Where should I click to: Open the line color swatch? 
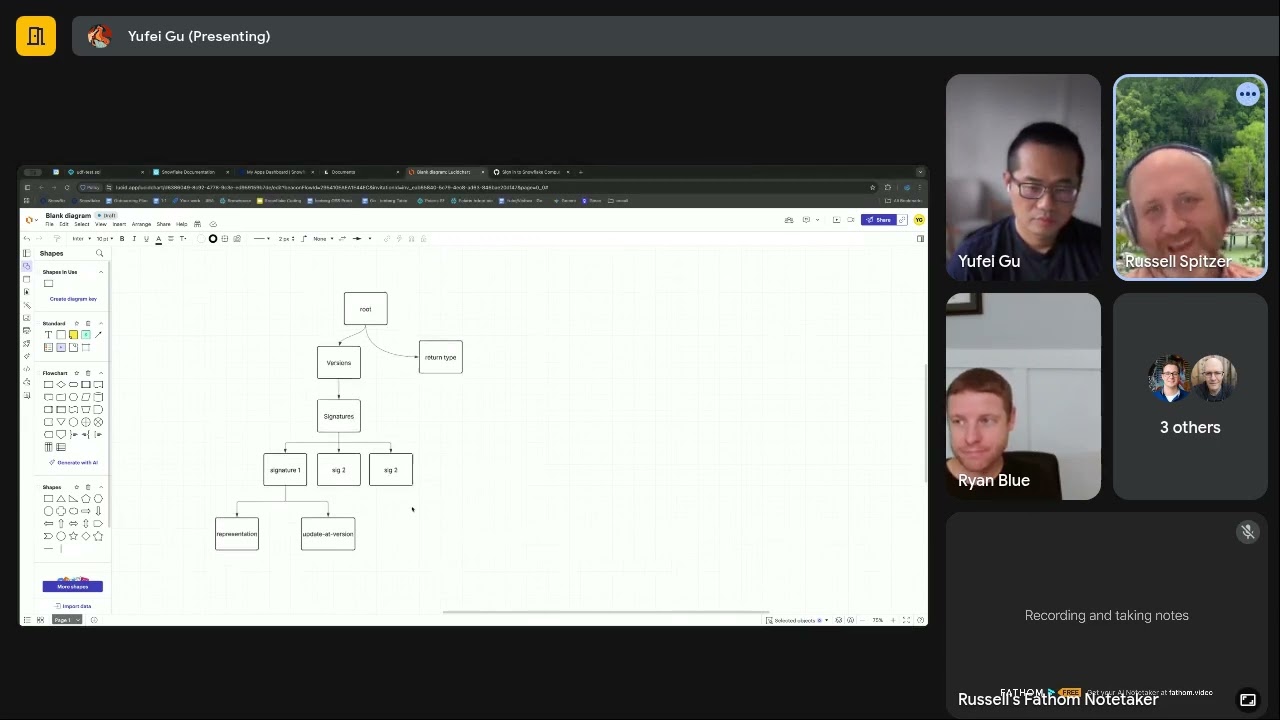[x=212, y=239]
